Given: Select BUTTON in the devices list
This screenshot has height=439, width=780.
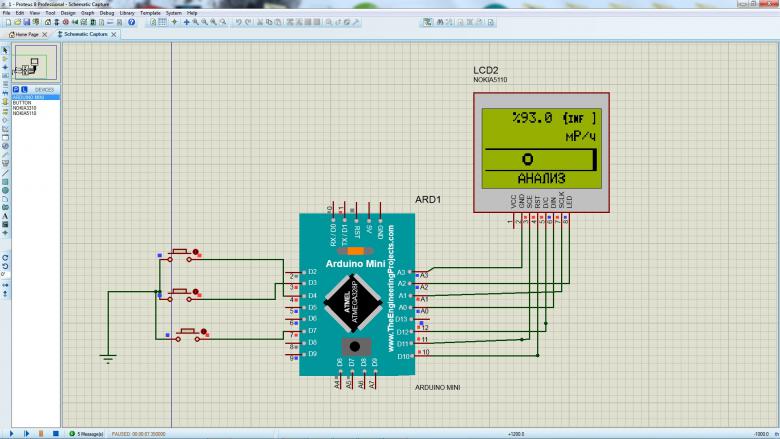Looking at the screenshot, I should pyautogui.click(x=35, y=103).
